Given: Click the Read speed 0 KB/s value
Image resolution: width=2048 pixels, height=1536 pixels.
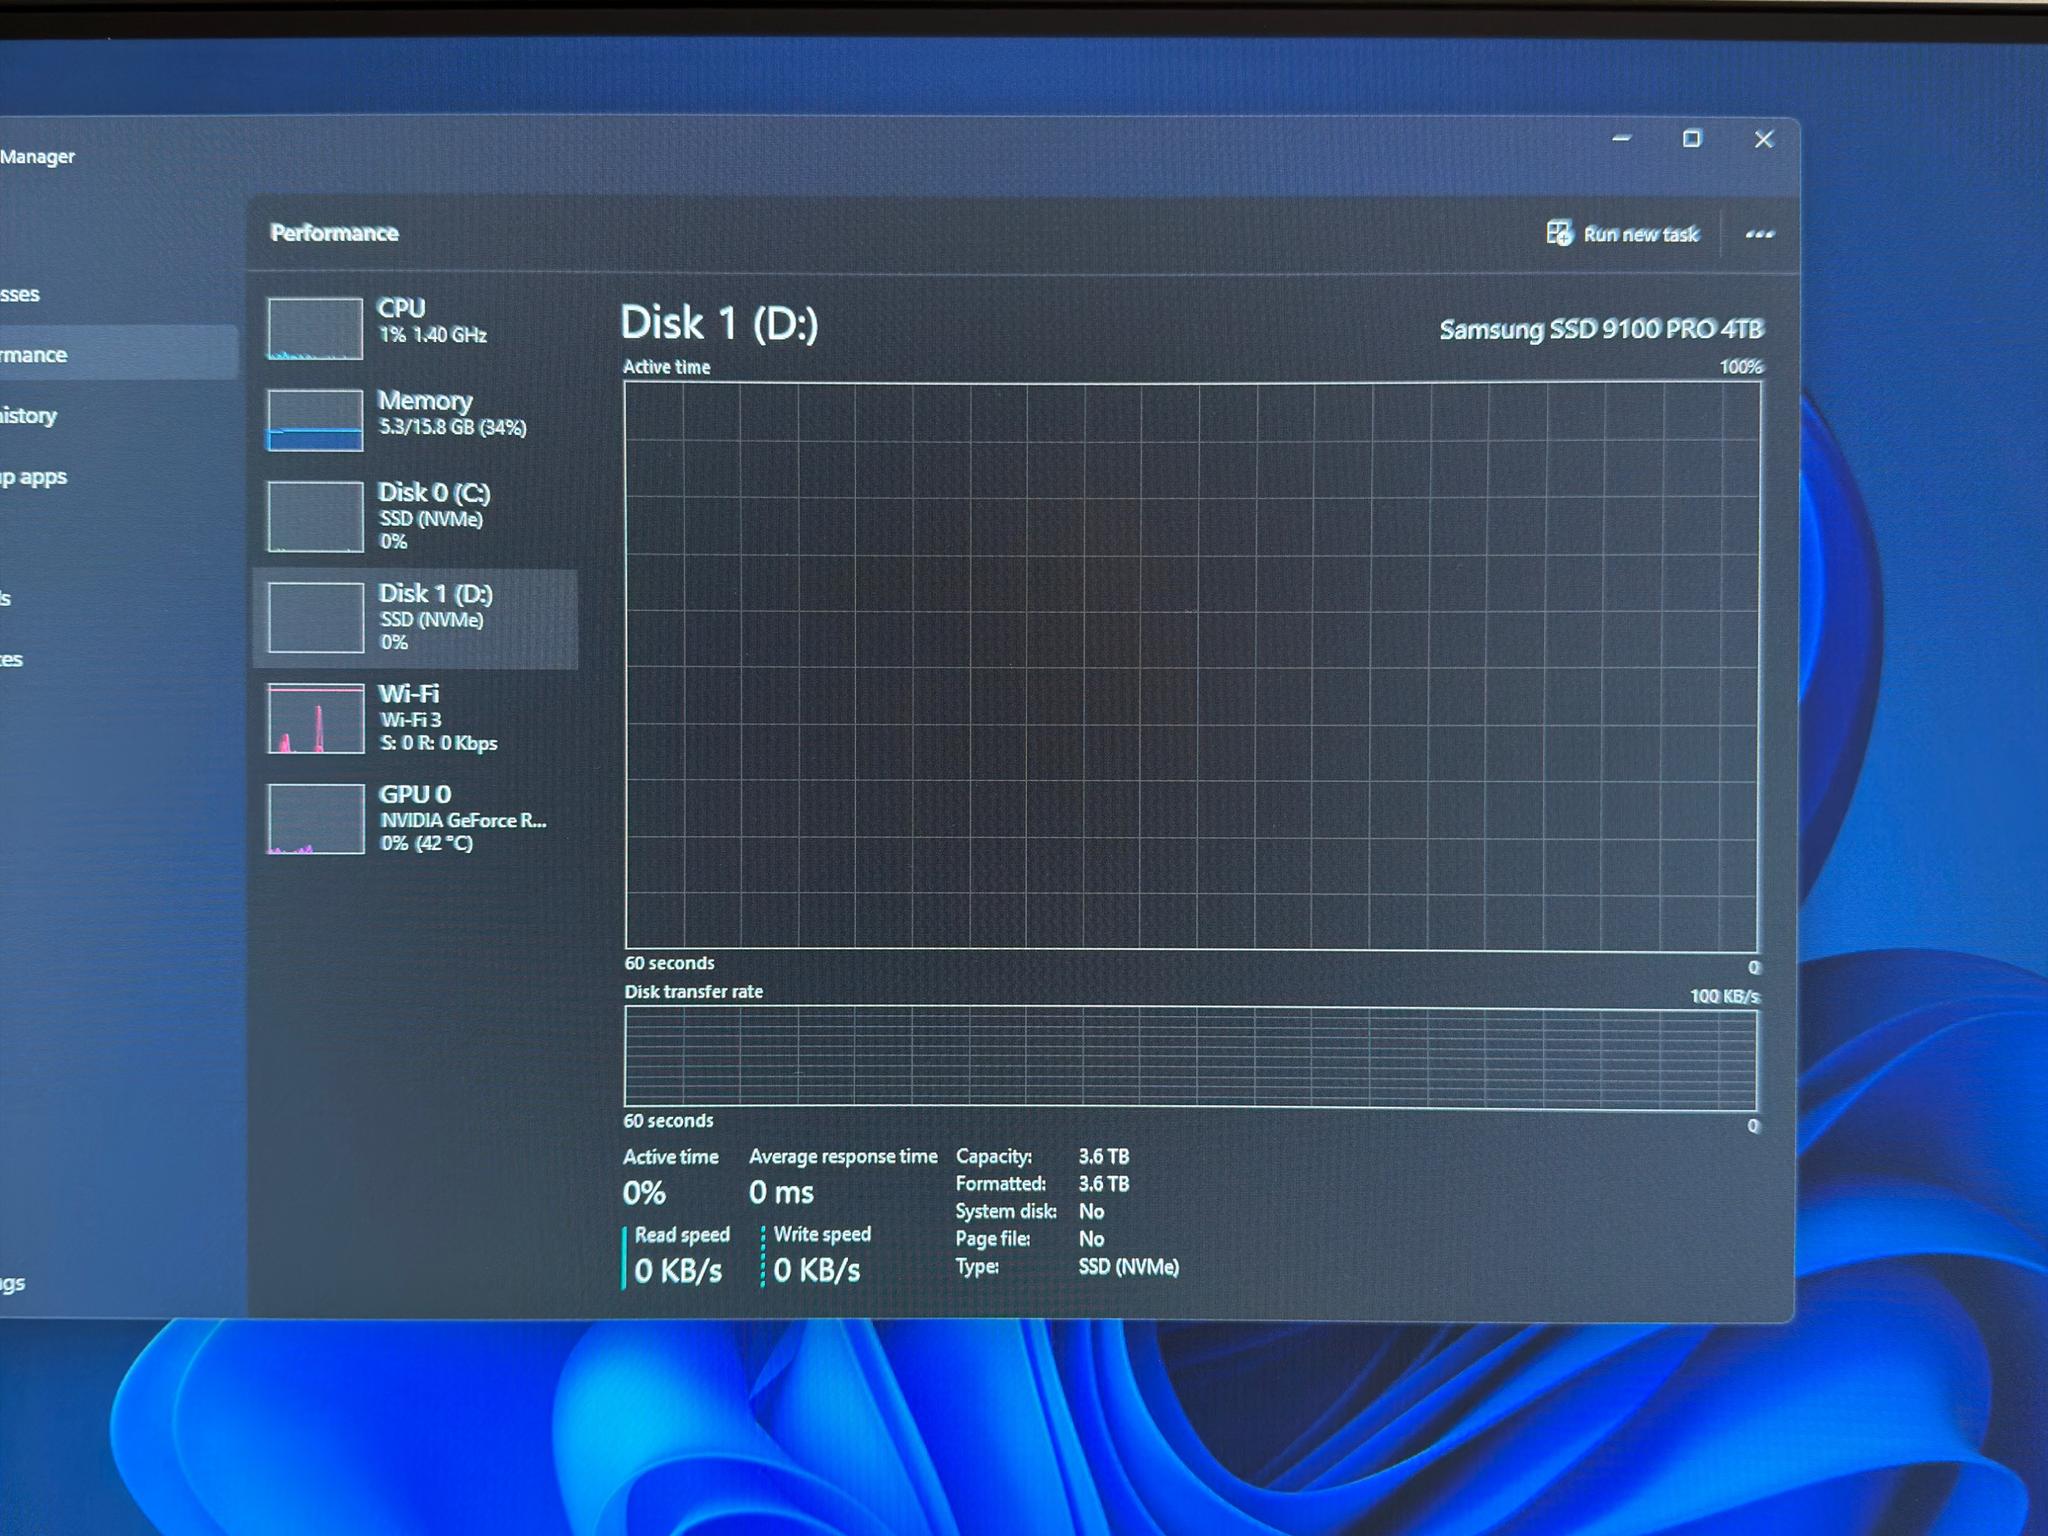Looking at the screenshot, I should (678, 1271).
